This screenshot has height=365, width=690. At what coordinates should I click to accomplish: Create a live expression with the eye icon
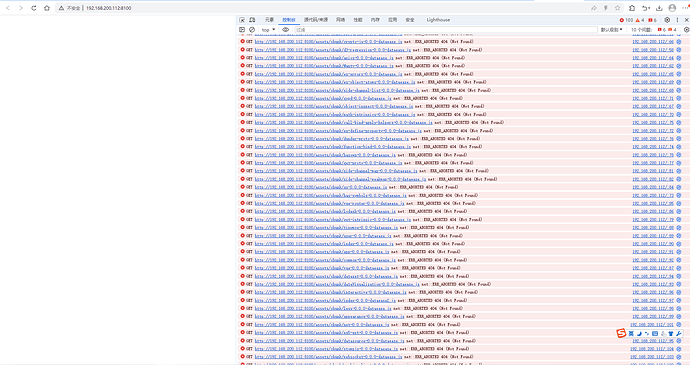click(286, 29)
